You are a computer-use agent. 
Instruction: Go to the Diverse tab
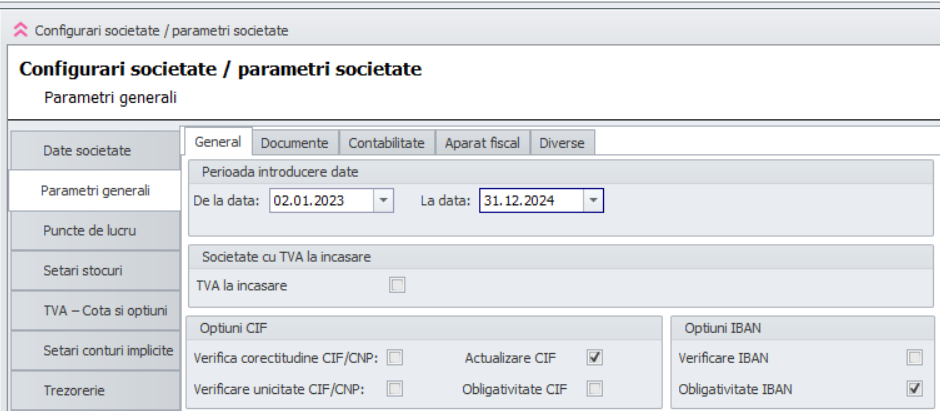tap(562, 143)
